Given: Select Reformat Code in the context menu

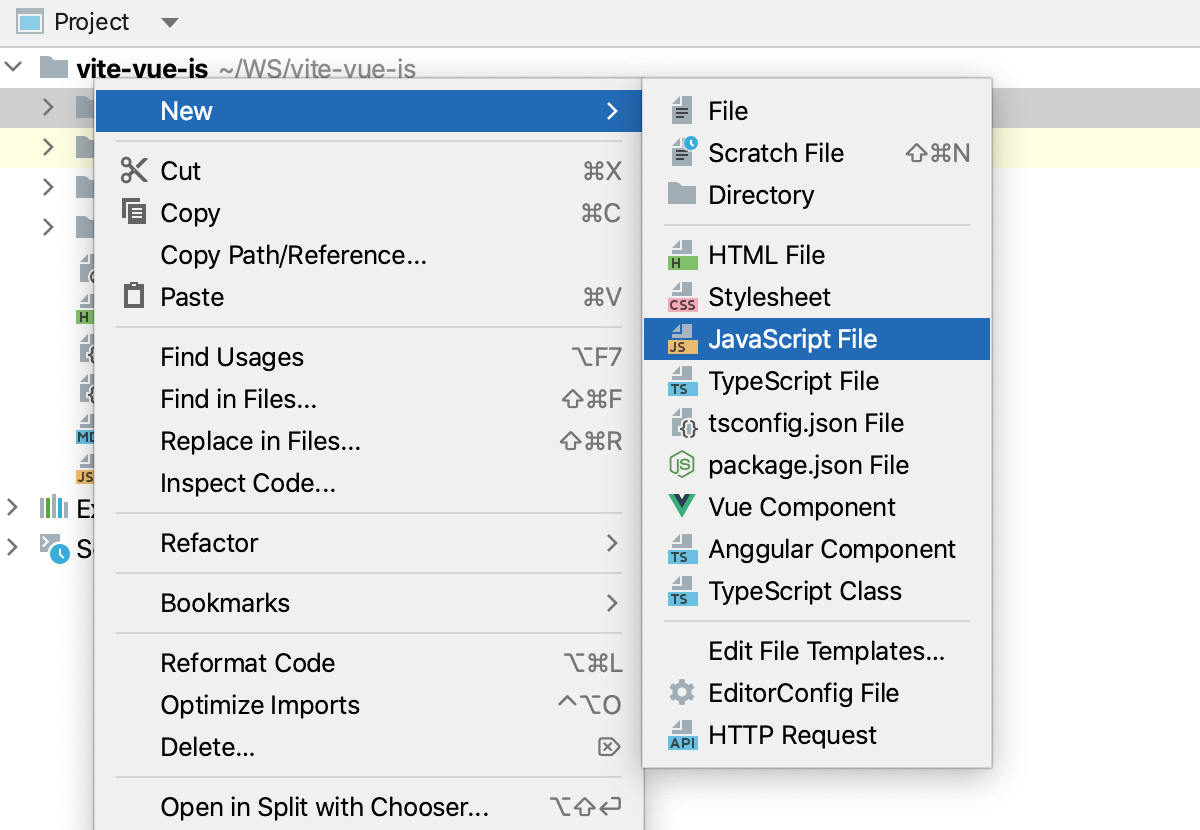Looking at the screenshot, I should point(248,663).
